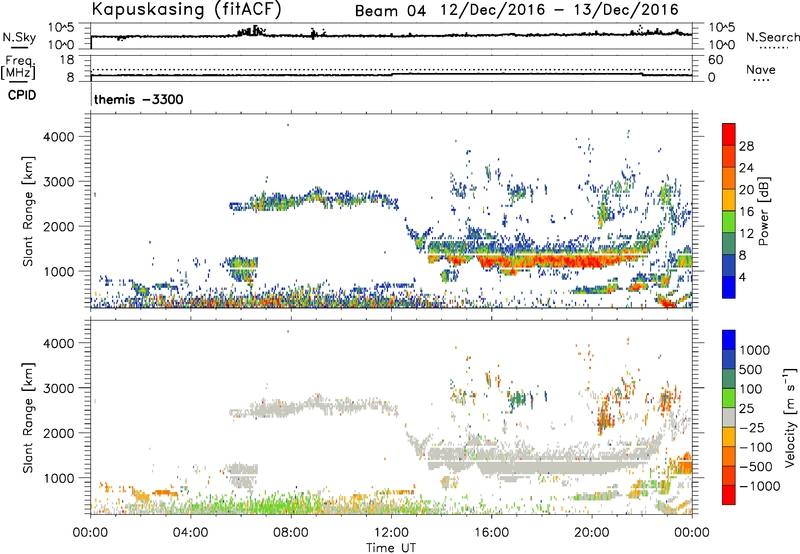The image size is (800, 554).
Task: Click the N.Sky noise trace in the top panel
Action: click(391, 35)
